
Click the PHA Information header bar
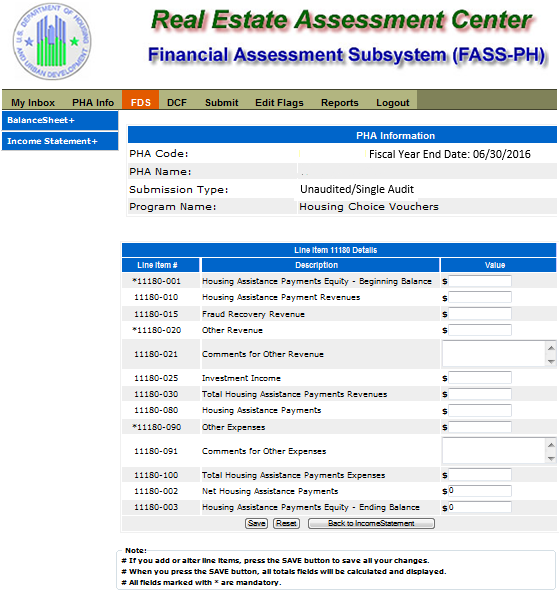[342, 135]
